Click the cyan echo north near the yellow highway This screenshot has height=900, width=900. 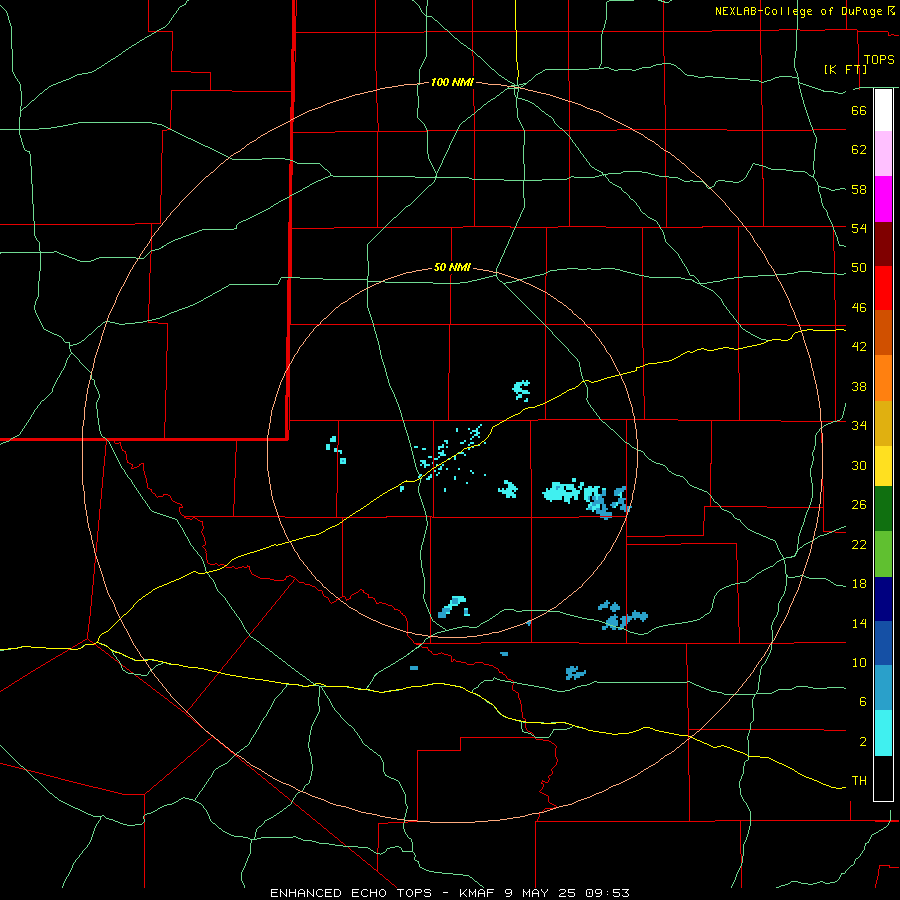click(x=521, y=390)
